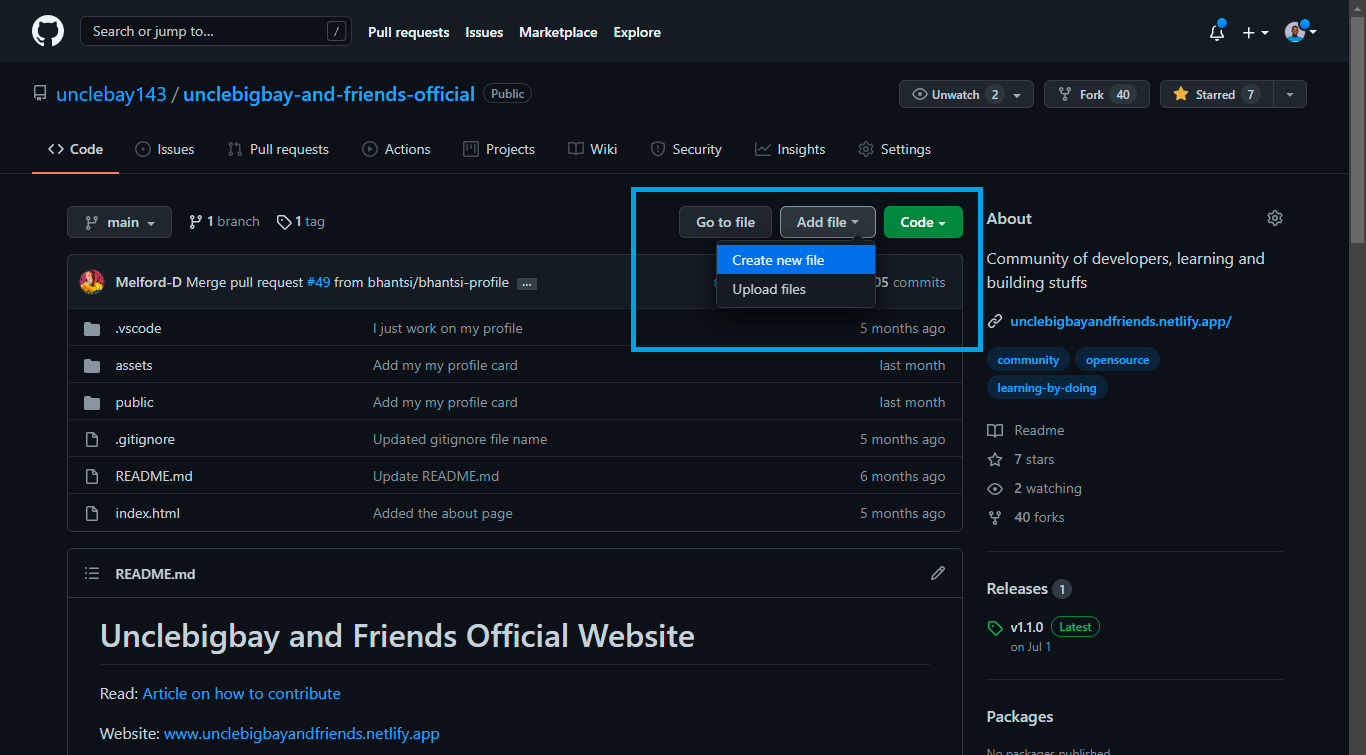Open Issues in the top navigation
1366x755 pixels.
(x=484, y=32)
